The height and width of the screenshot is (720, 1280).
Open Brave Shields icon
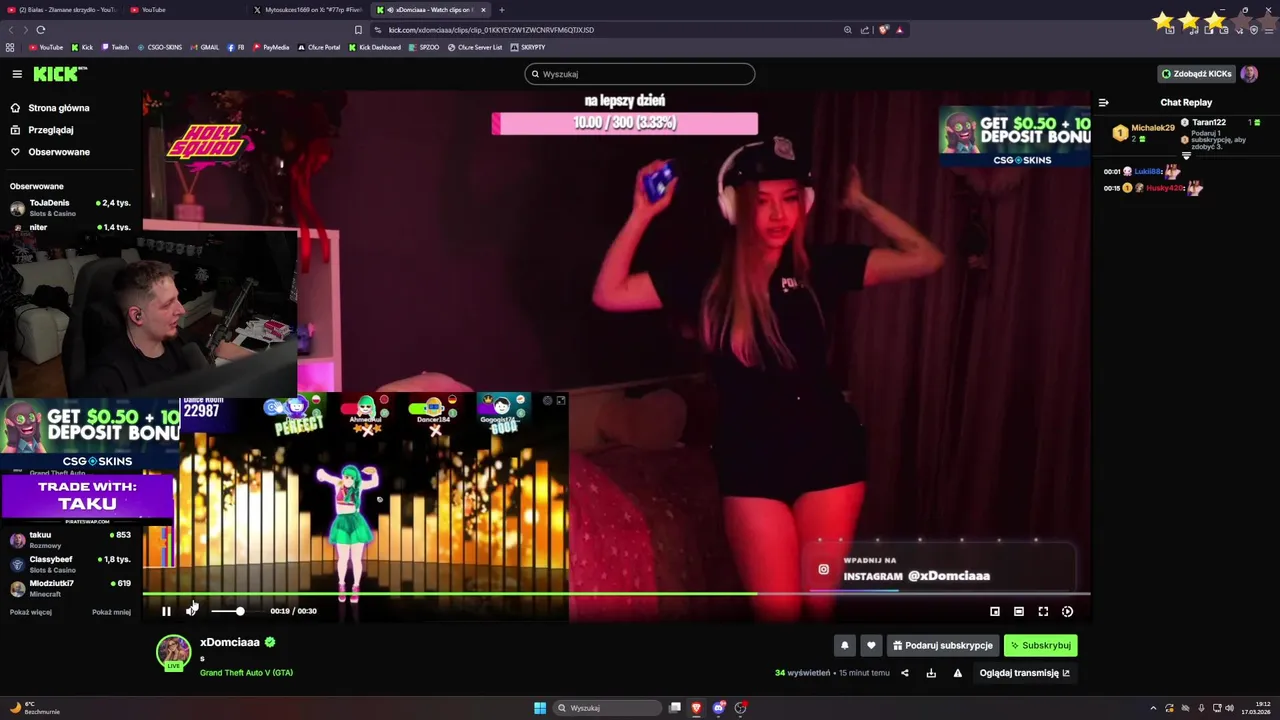click(884, 30)
